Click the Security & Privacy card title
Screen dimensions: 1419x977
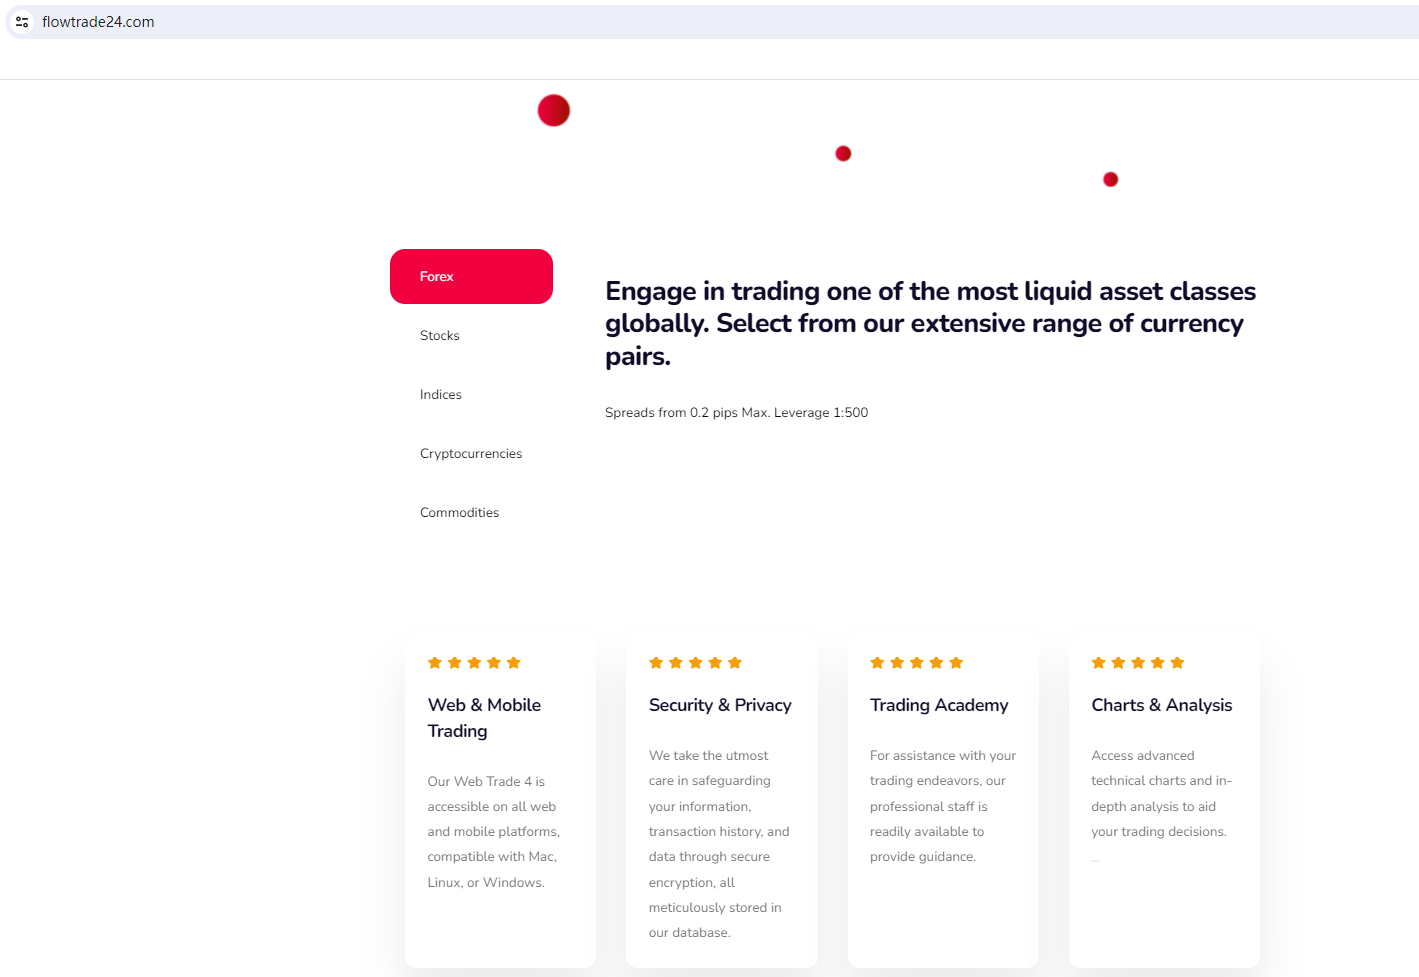(x=720, y=705)
